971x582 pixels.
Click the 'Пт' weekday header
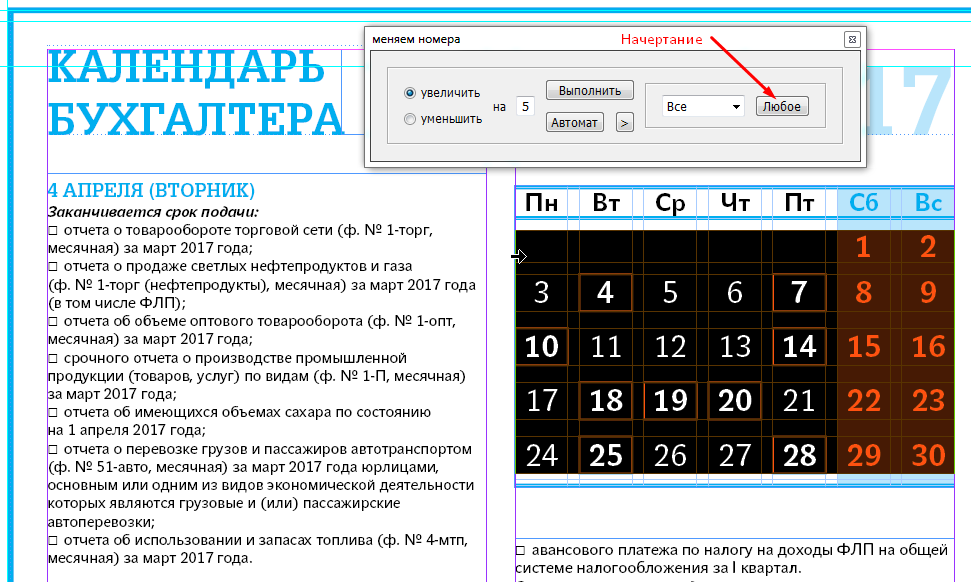[799, 202]
